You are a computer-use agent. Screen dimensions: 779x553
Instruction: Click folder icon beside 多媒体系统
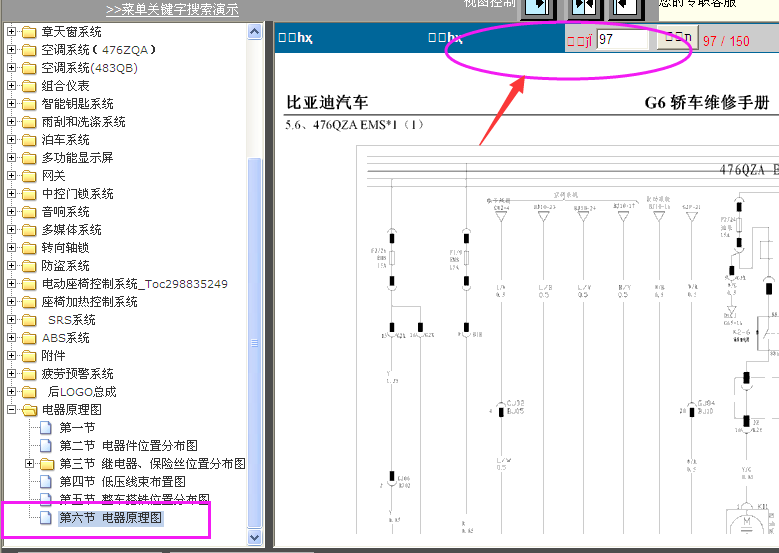click(x=29, y=230)
